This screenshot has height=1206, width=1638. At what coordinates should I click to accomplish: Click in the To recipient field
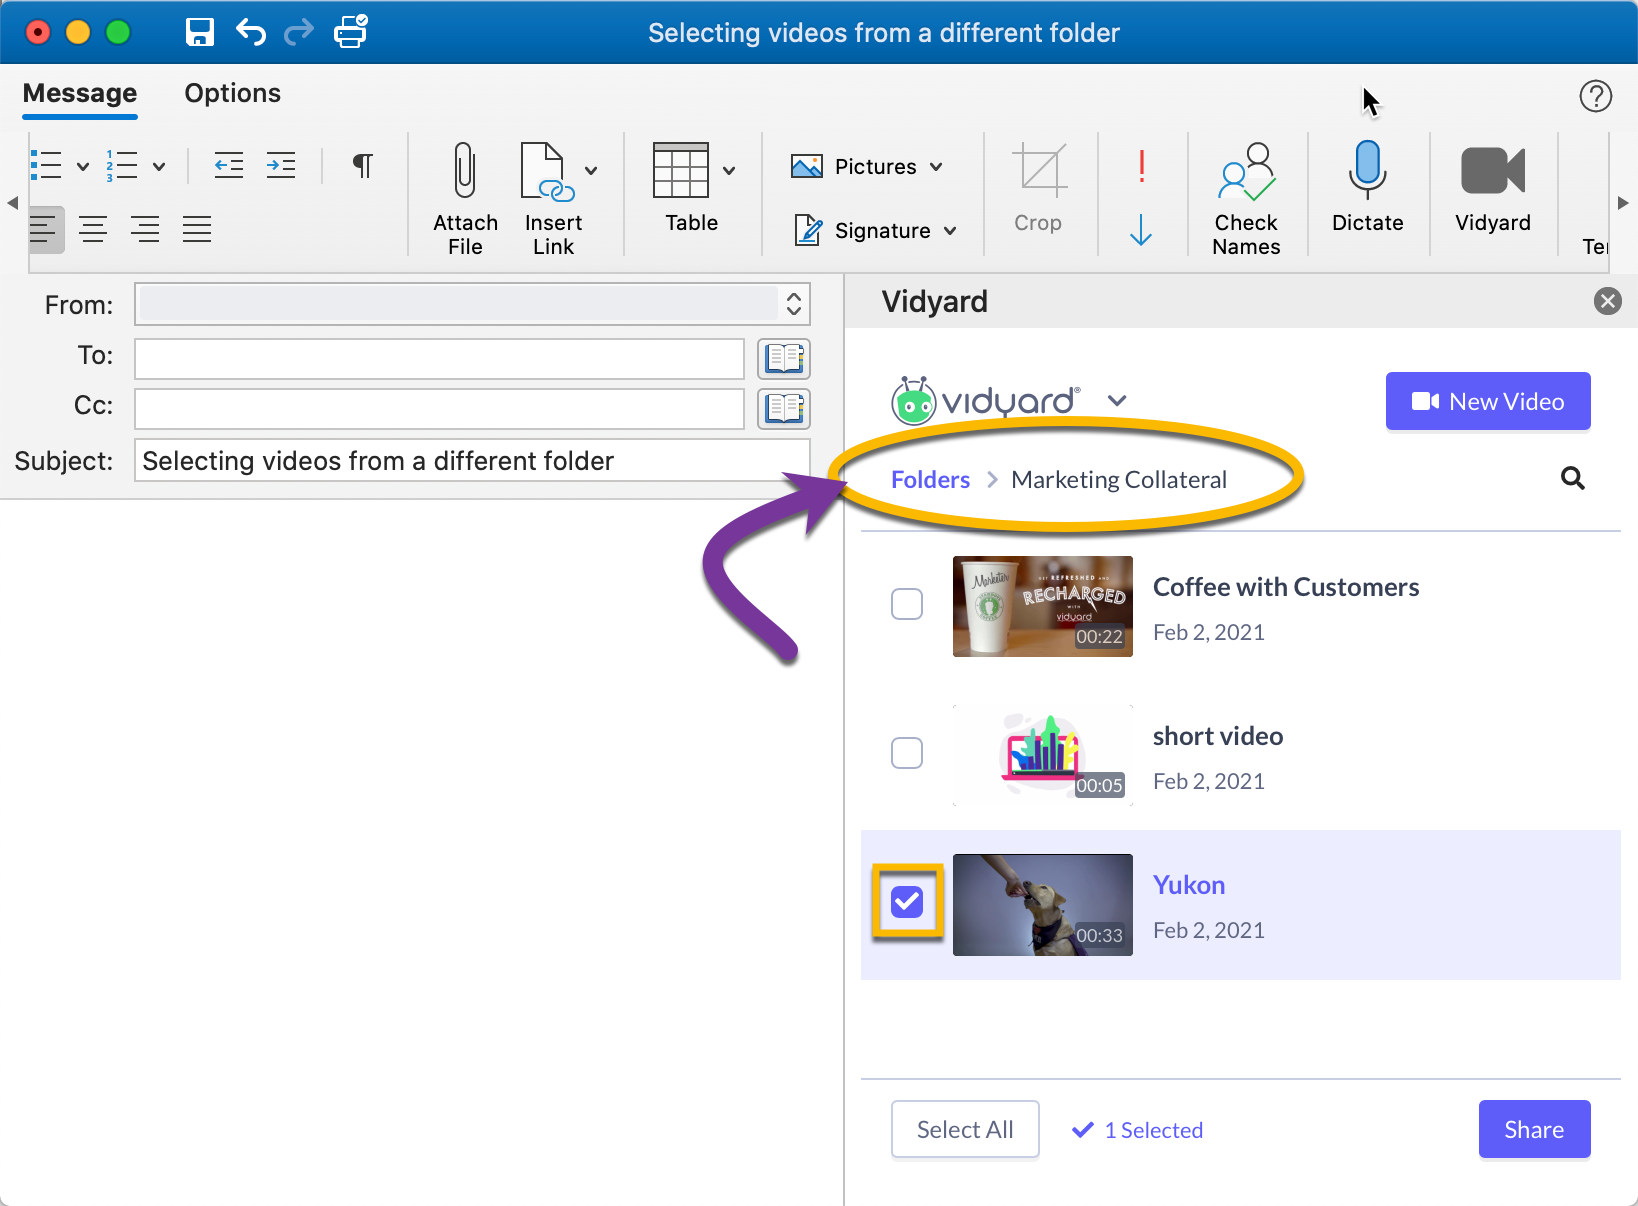[x=439, y=359]
